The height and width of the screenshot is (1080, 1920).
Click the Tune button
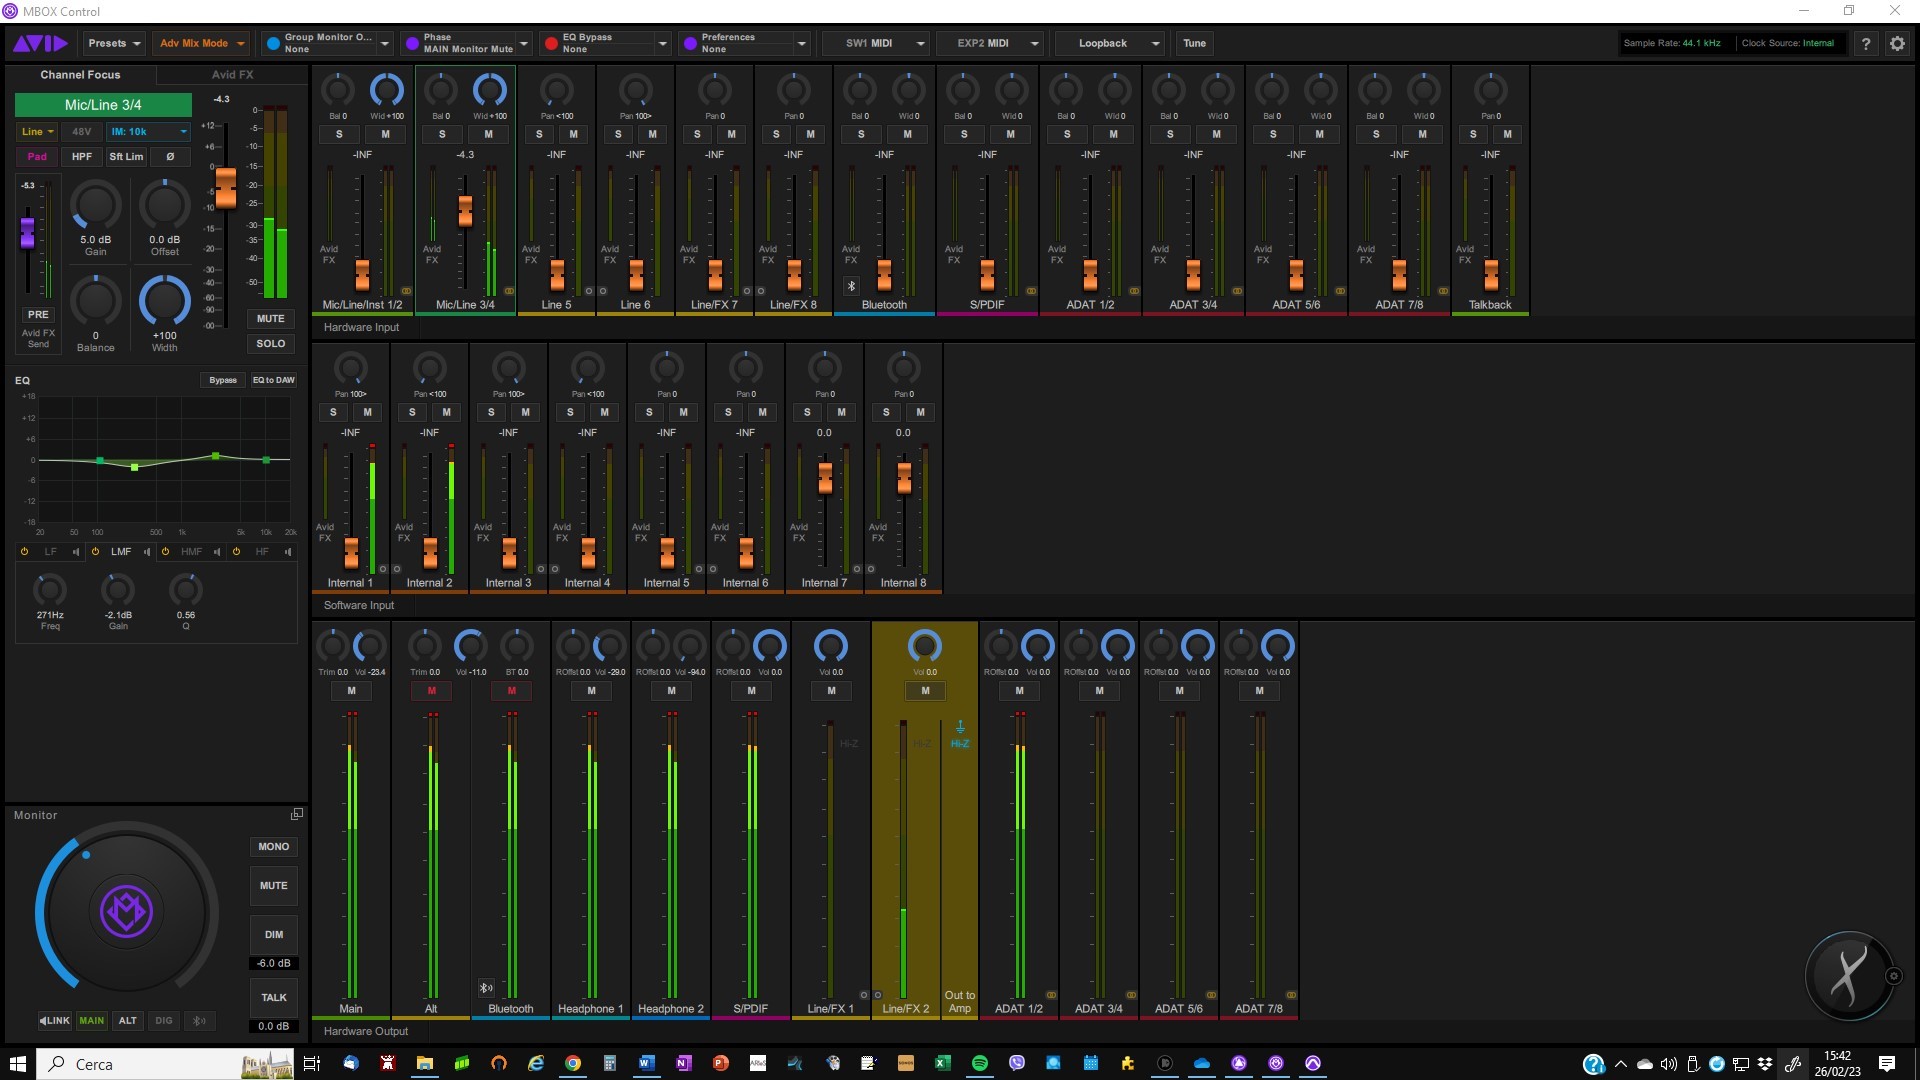[x=1194, y=43]
